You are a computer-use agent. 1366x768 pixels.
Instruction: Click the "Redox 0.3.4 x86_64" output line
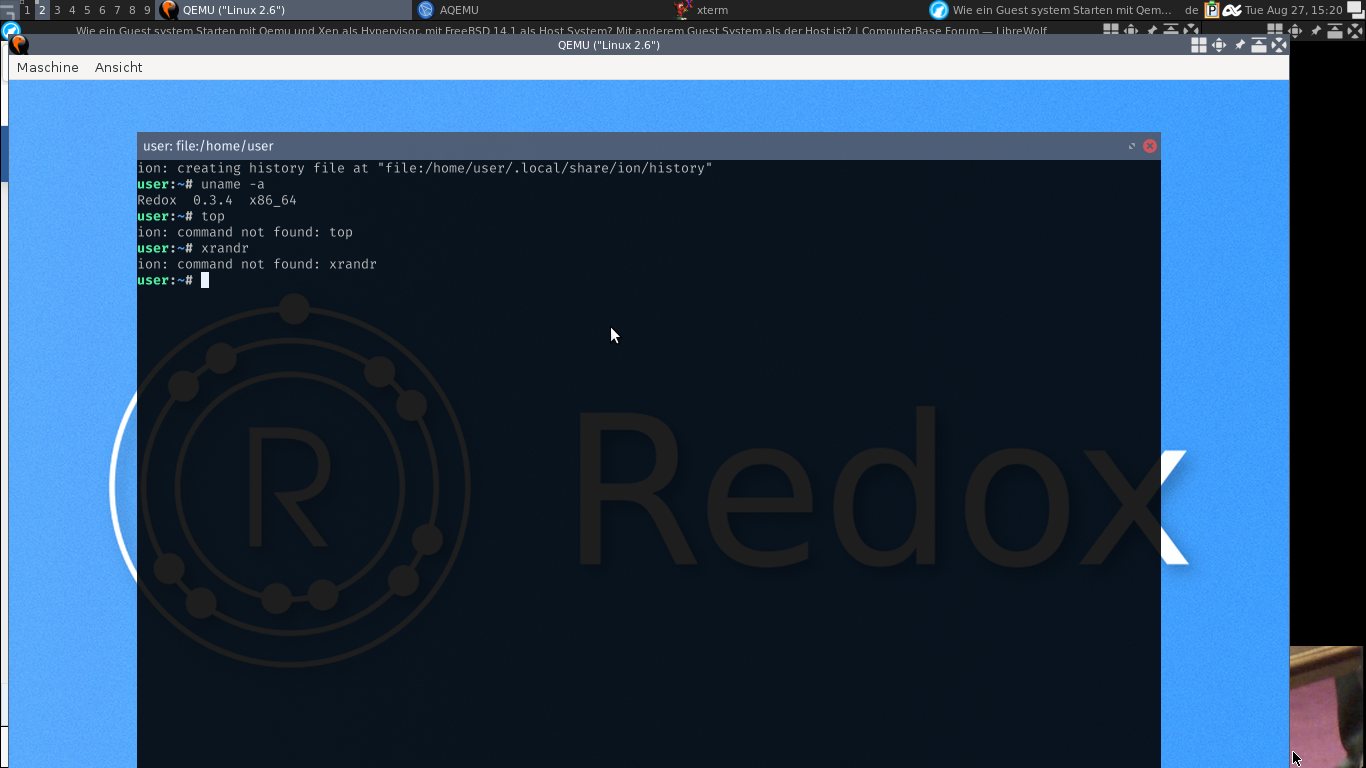[217, 200]
